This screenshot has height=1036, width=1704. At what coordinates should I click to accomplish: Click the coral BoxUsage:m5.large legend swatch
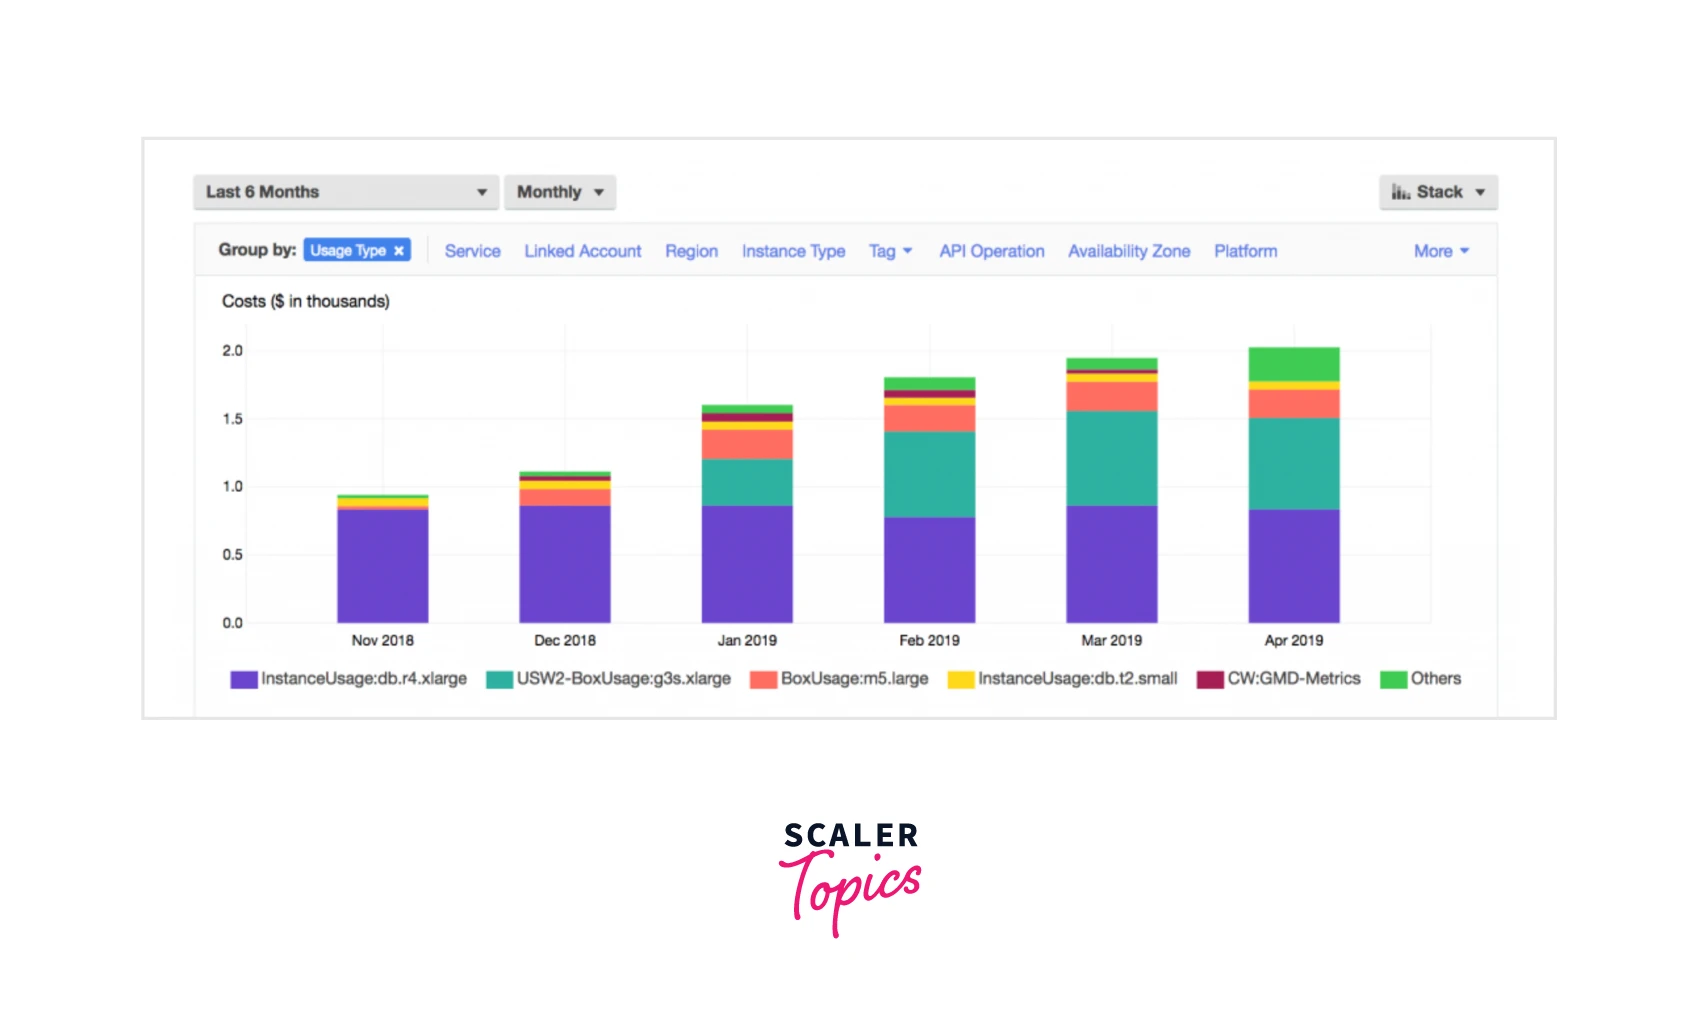763,680
